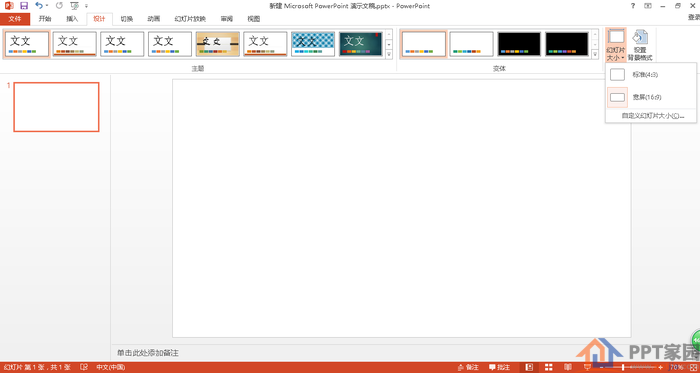The image size is (700, 373).
Task: Open 设置背景格式 format background
Action: point(640,45)
